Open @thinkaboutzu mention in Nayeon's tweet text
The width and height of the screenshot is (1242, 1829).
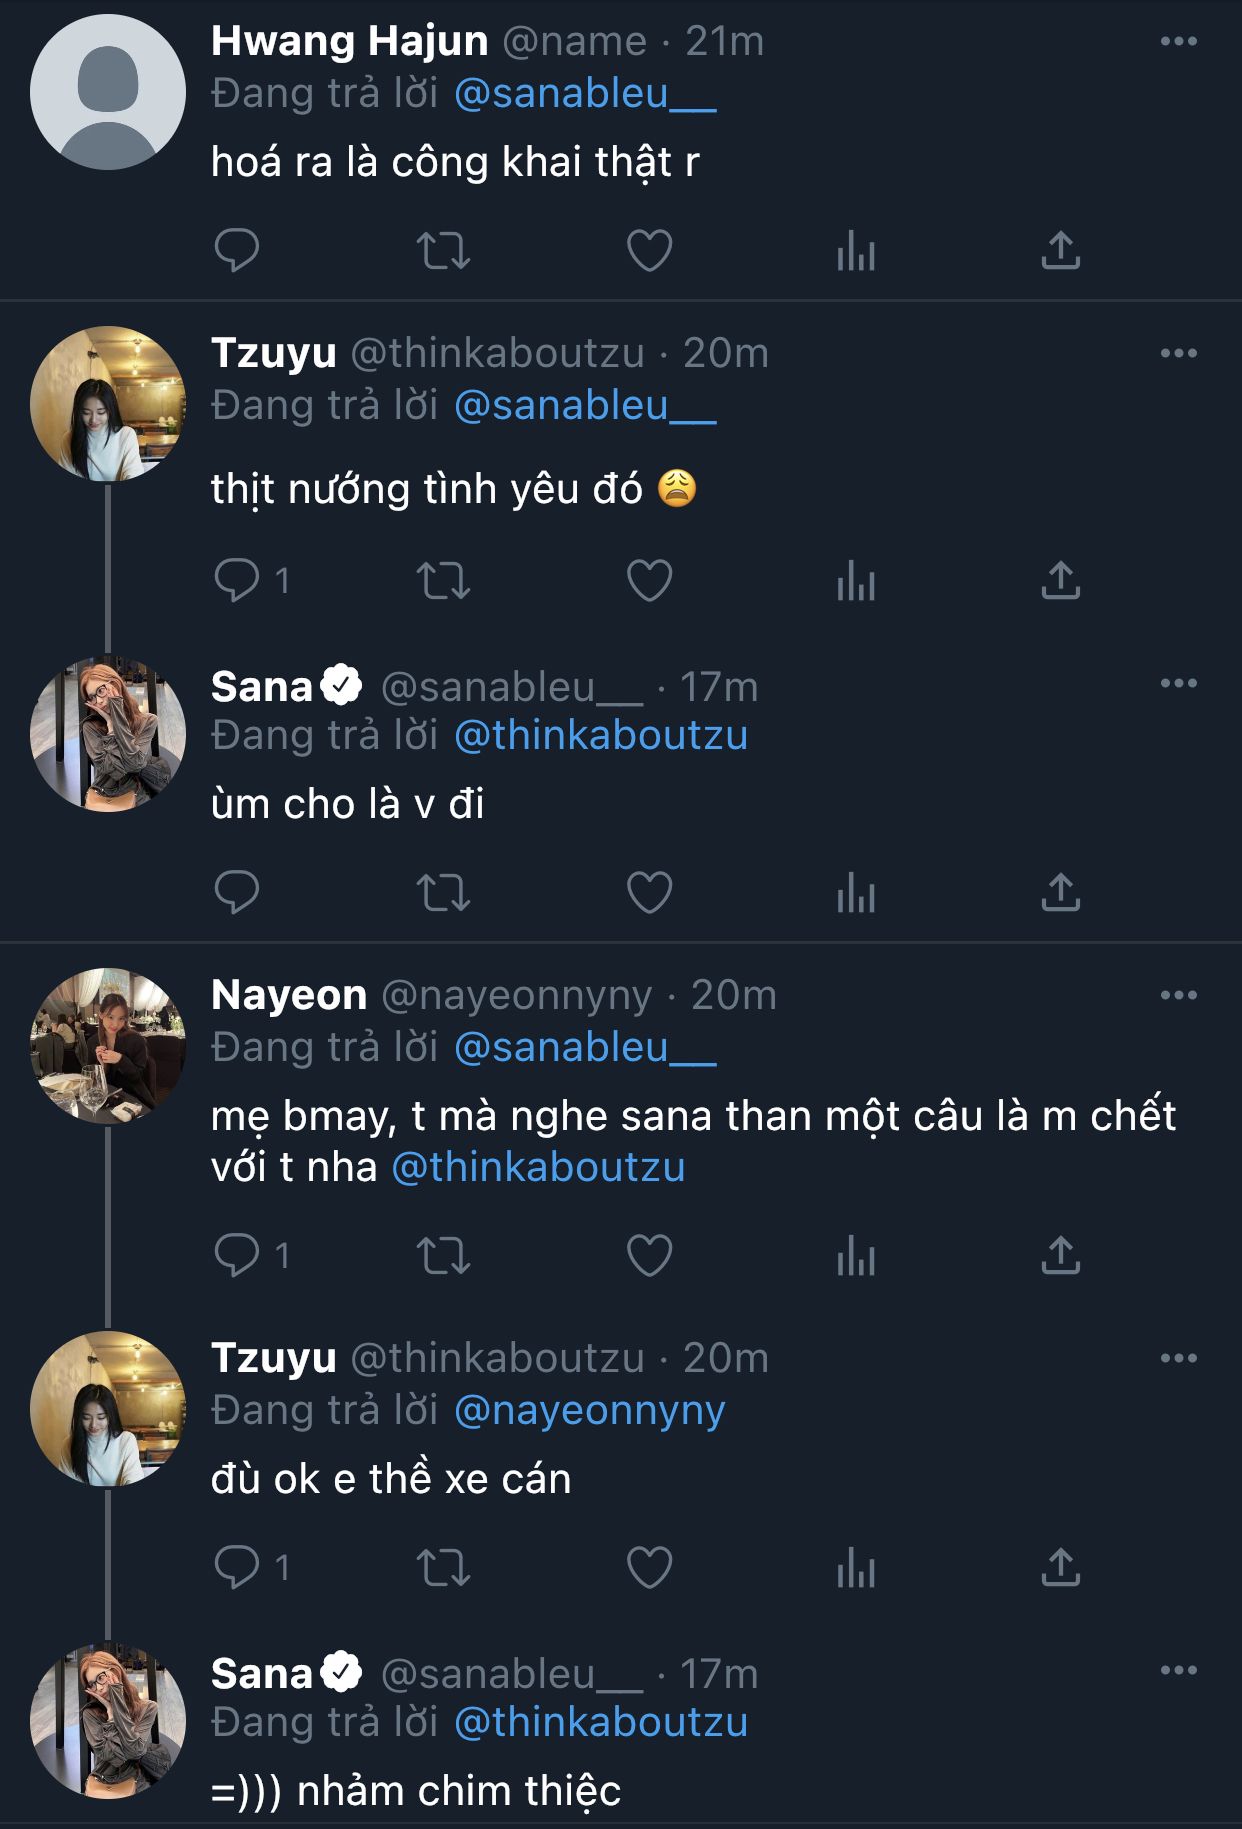pos(538,1167)
